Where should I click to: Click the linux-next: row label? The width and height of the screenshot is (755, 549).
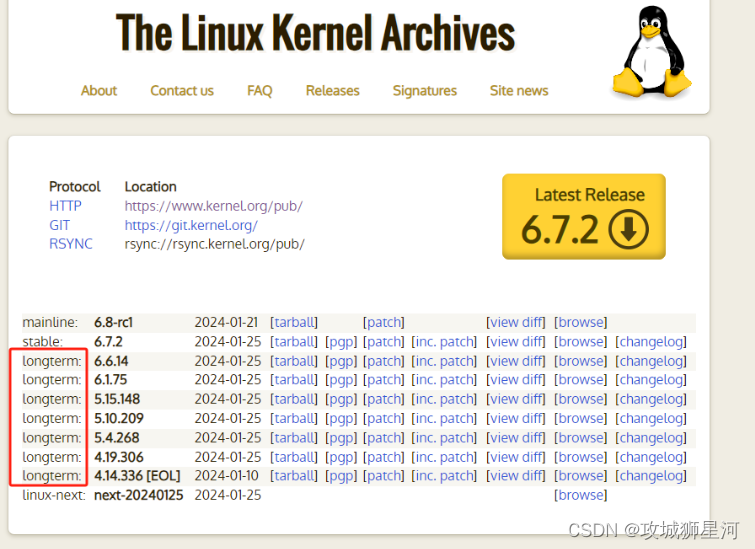54,495
